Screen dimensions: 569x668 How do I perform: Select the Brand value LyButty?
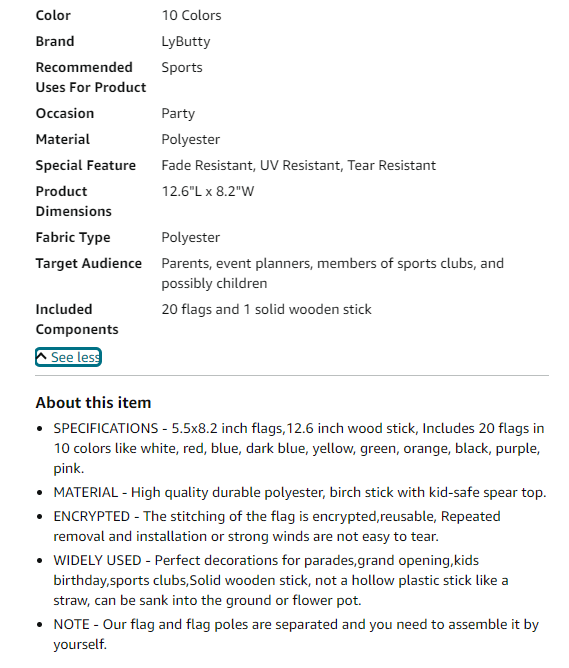[186, 42]
